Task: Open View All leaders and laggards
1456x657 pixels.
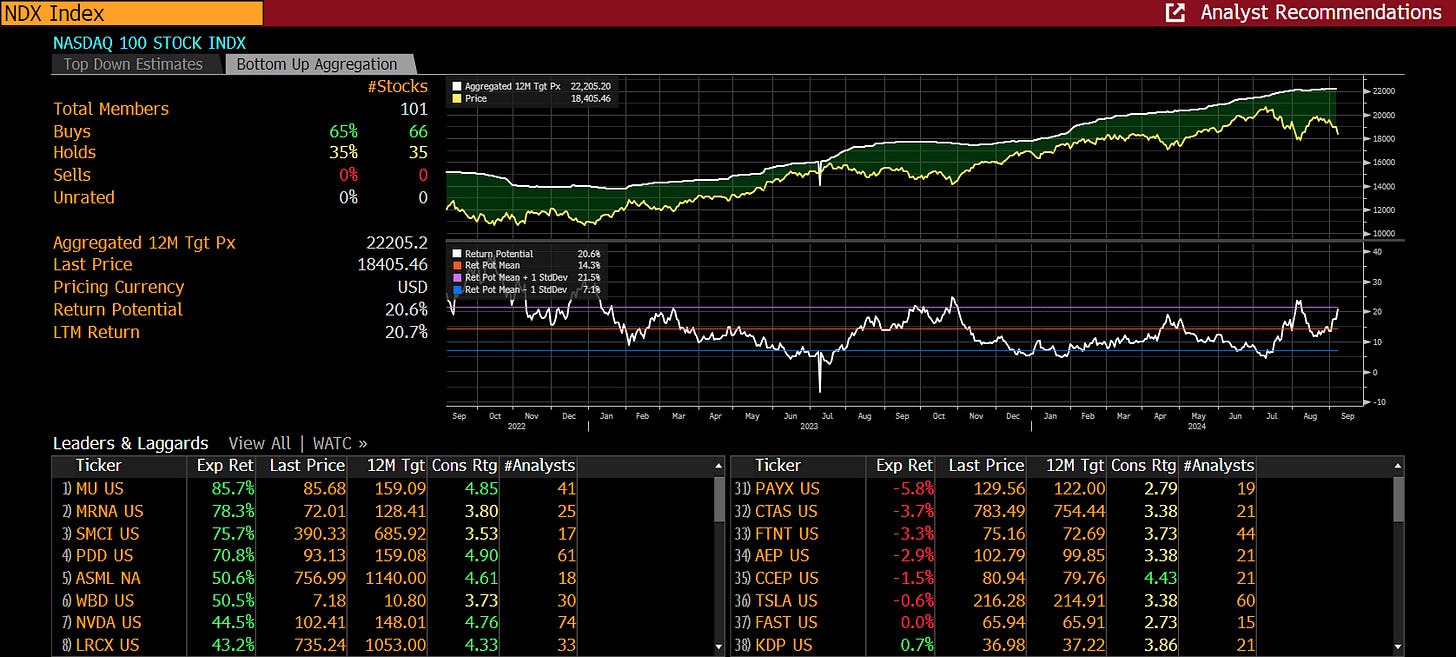Action: tap(259, 443)
